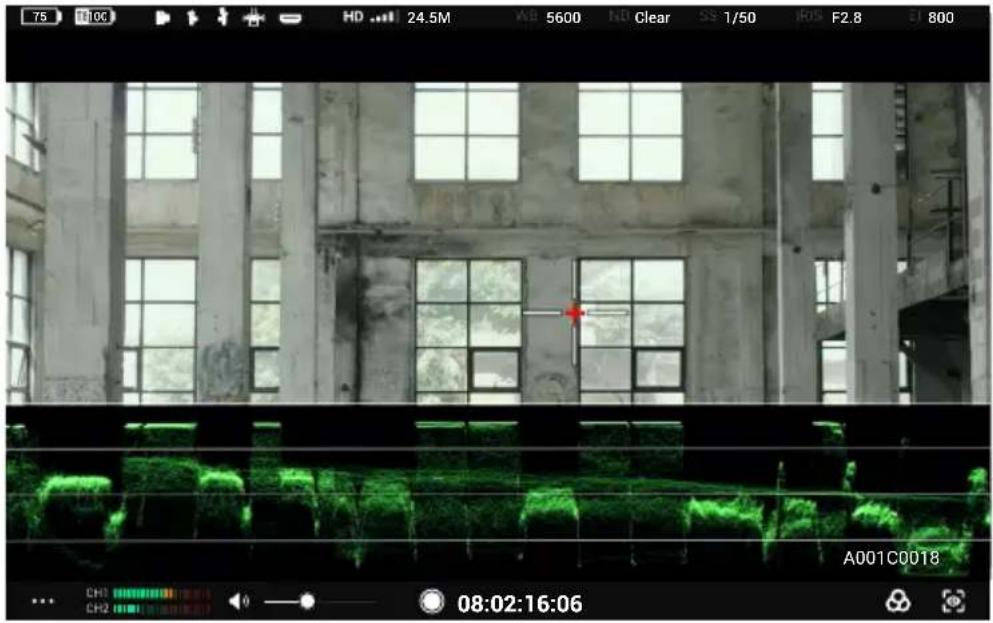The width and height of the screenshot is (993, 623).
Task: Tap the CH1 audio level meter
Action: [148, 593]
